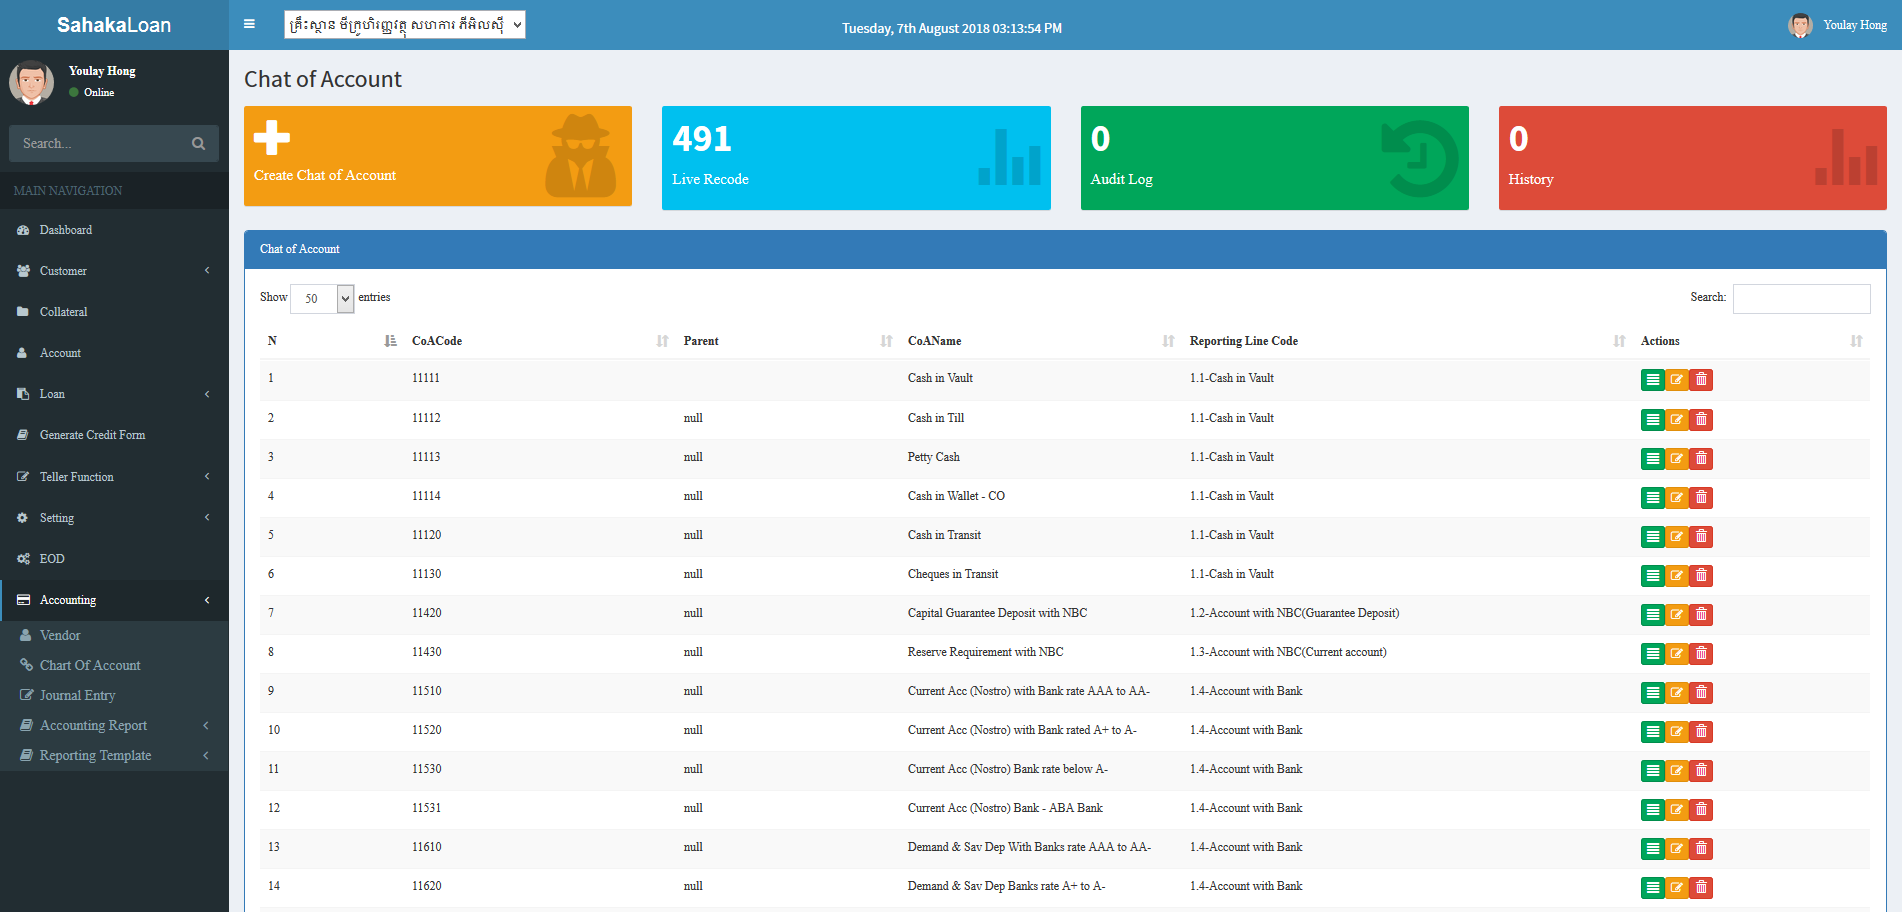Screen dimensions: 1903x912
Task: Delete the Cash in Transit row
Action: point(1701,537)
